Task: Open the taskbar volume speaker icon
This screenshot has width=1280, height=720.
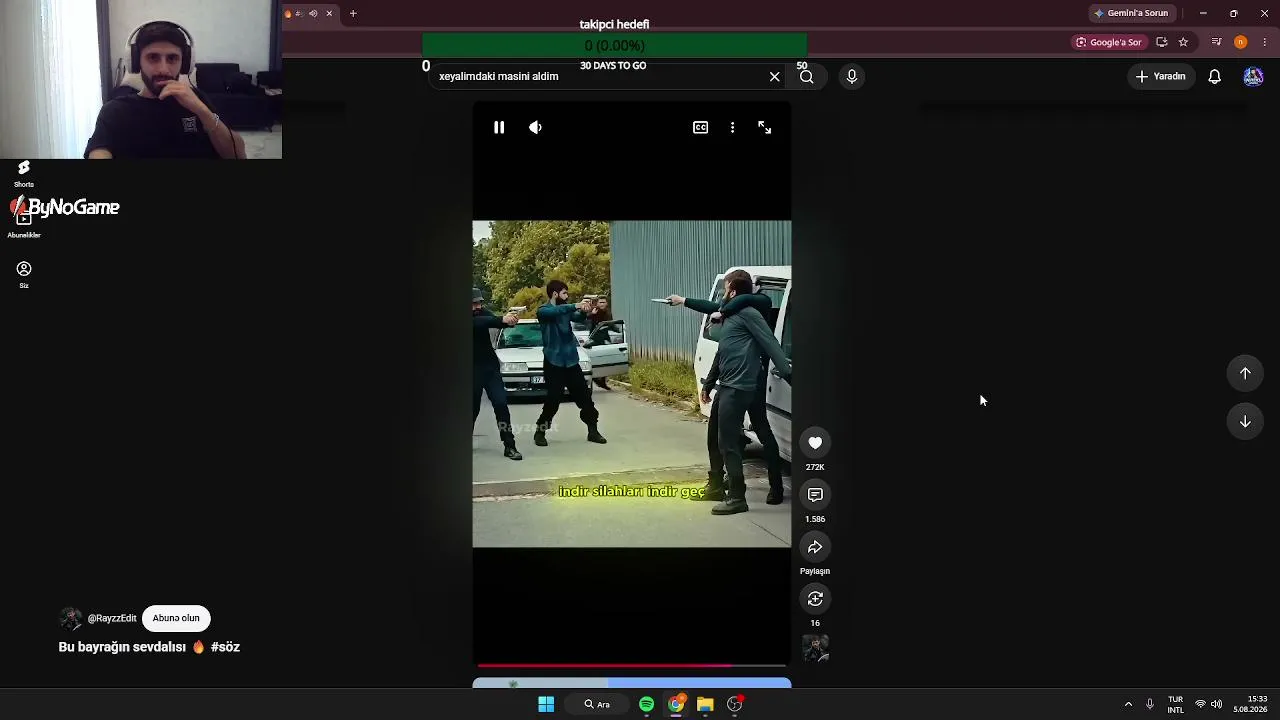Action: [1216, 704]
